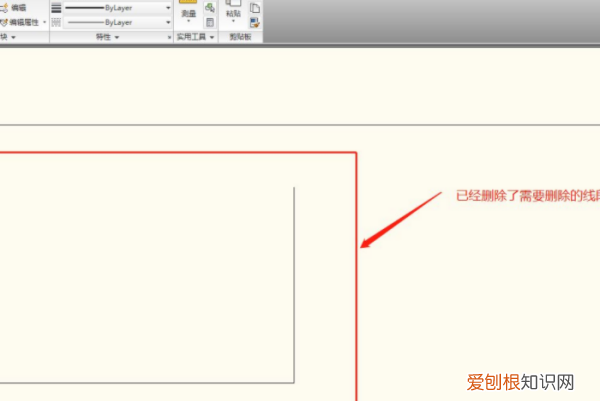Click the linetype icon beside second ByLayer
This screenshot has height=401, width=600.
(x=56, y=21)
